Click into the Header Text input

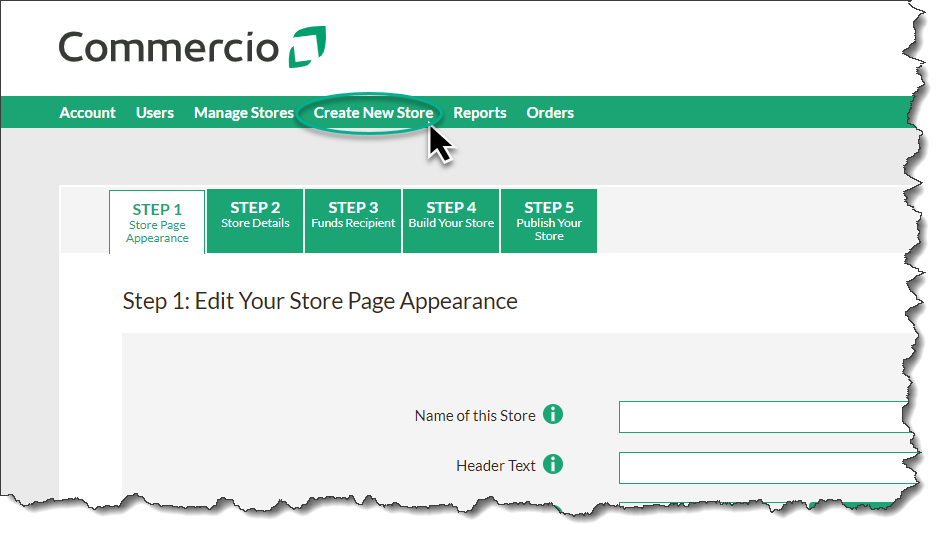click(767, 468)
